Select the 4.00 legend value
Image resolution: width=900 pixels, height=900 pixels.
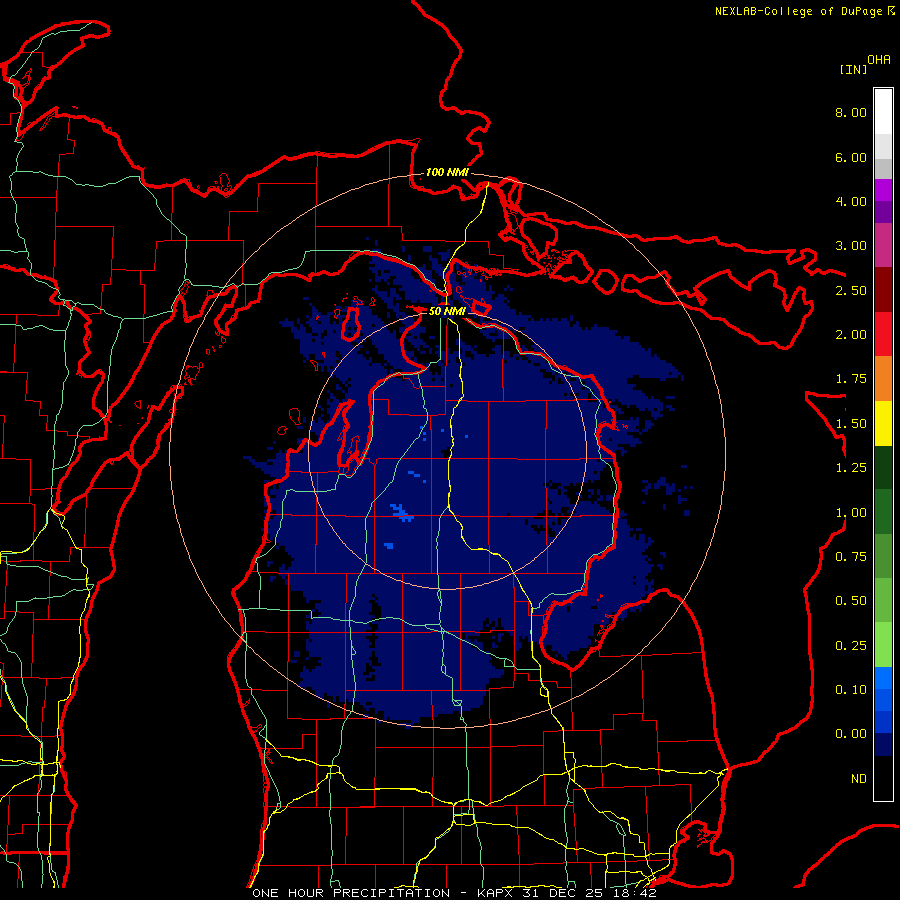pos(851,201)
